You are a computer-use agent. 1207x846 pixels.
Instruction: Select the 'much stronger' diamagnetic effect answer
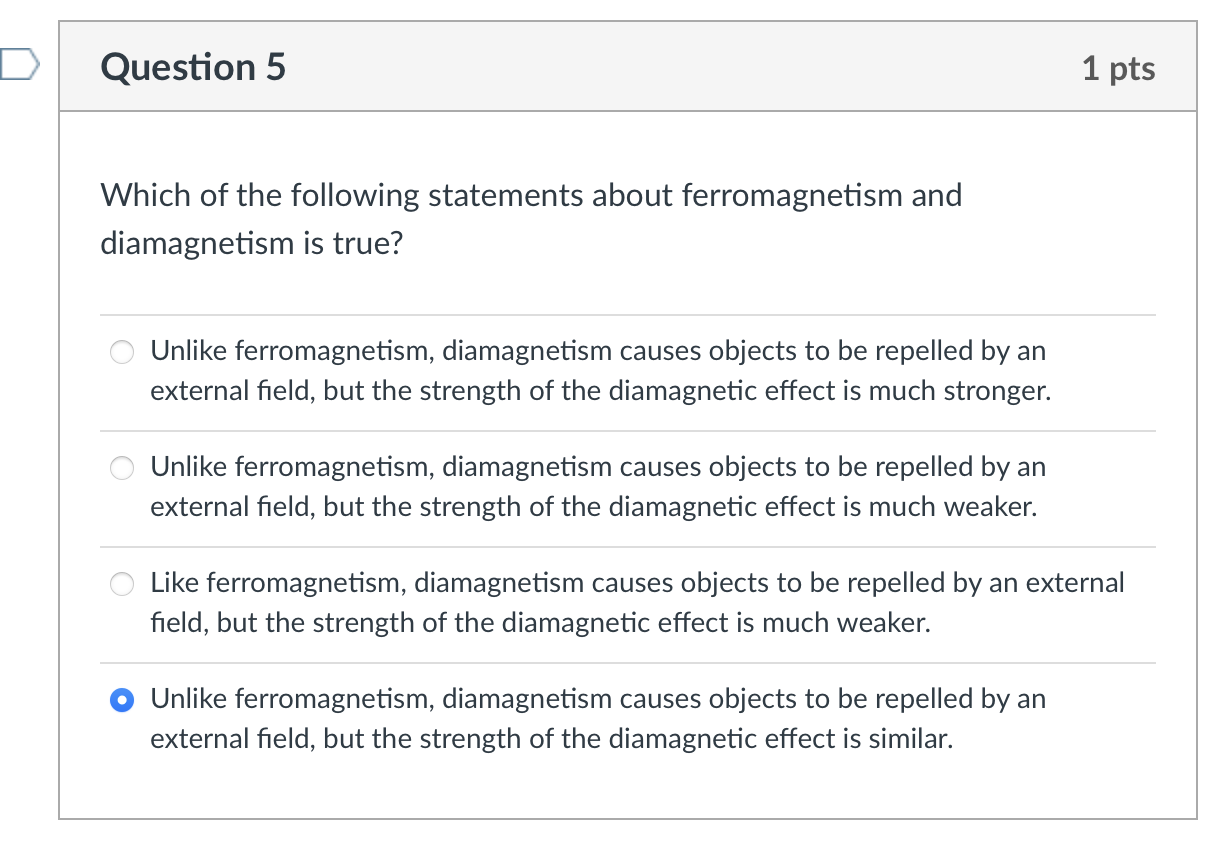pyautogui.click(x=121, y=352)
